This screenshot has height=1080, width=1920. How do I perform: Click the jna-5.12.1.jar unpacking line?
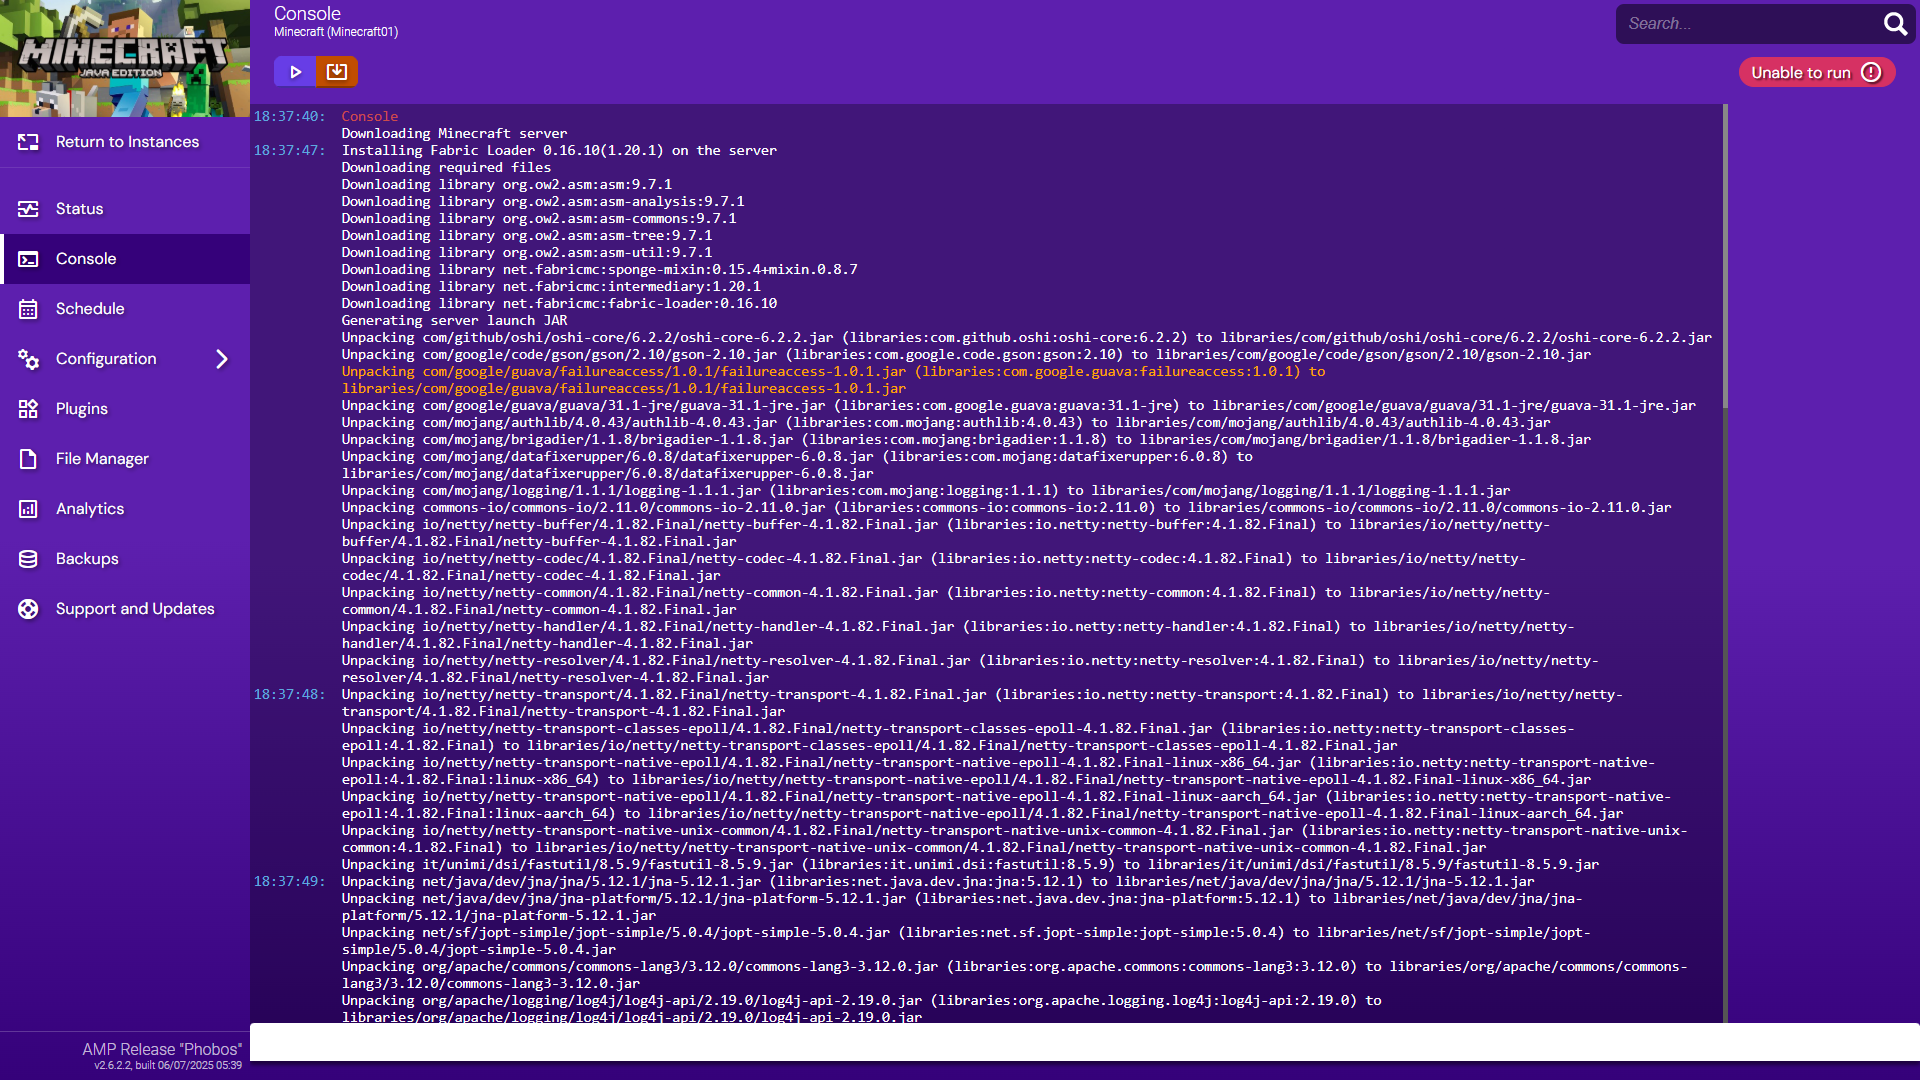(x=938, y=881)
